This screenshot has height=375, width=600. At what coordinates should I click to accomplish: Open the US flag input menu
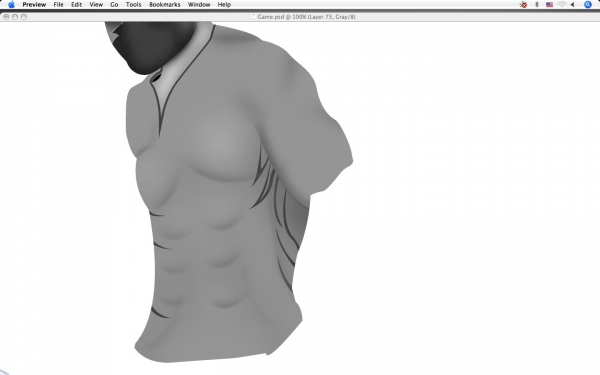click(x=549, y=5)
